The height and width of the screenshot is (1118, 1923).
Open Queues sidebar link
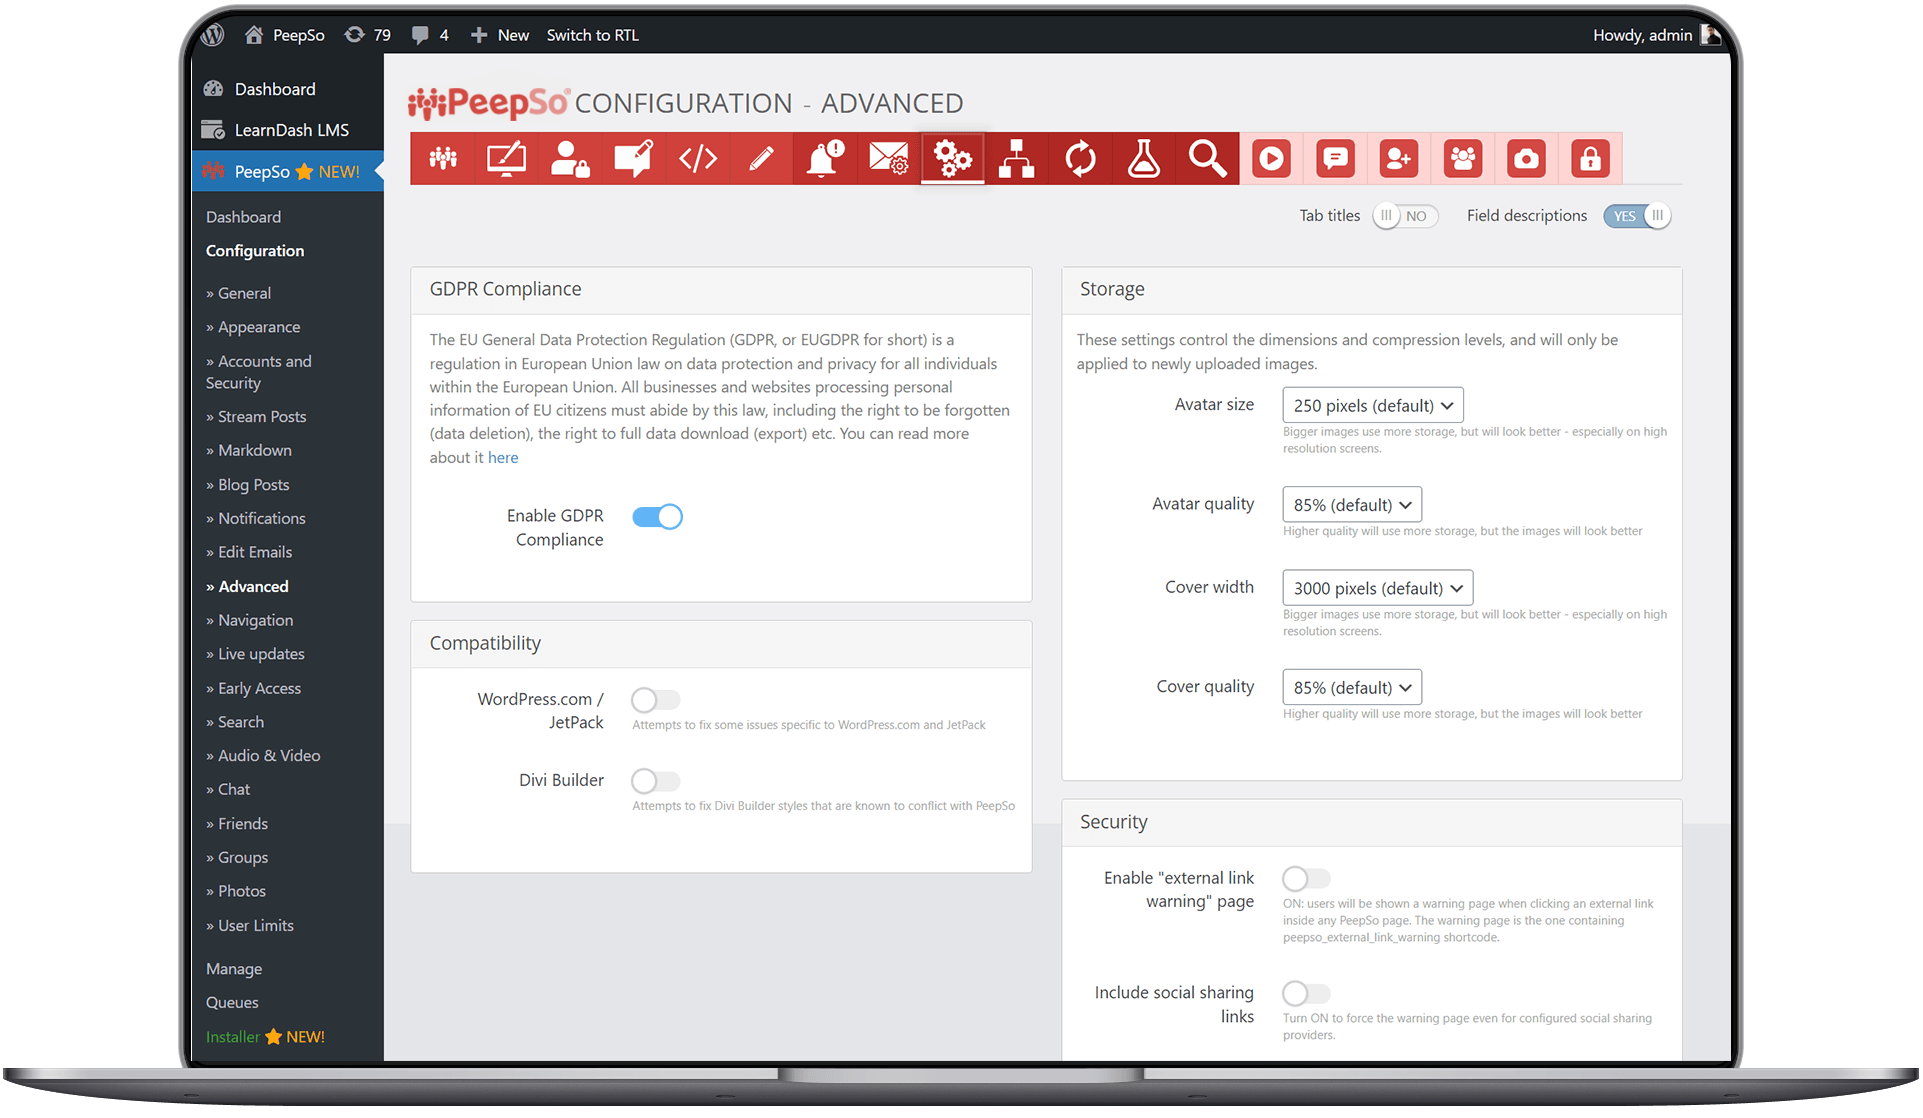pos(232,1003)
